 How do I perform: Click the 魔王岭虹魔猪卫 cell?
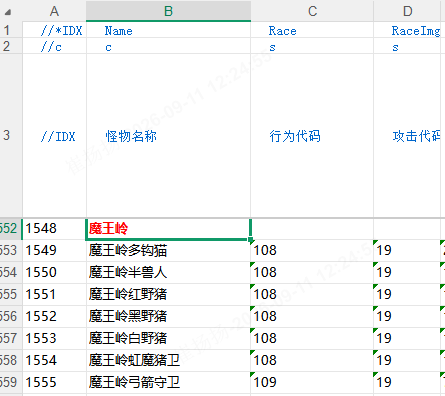(168, 360)
